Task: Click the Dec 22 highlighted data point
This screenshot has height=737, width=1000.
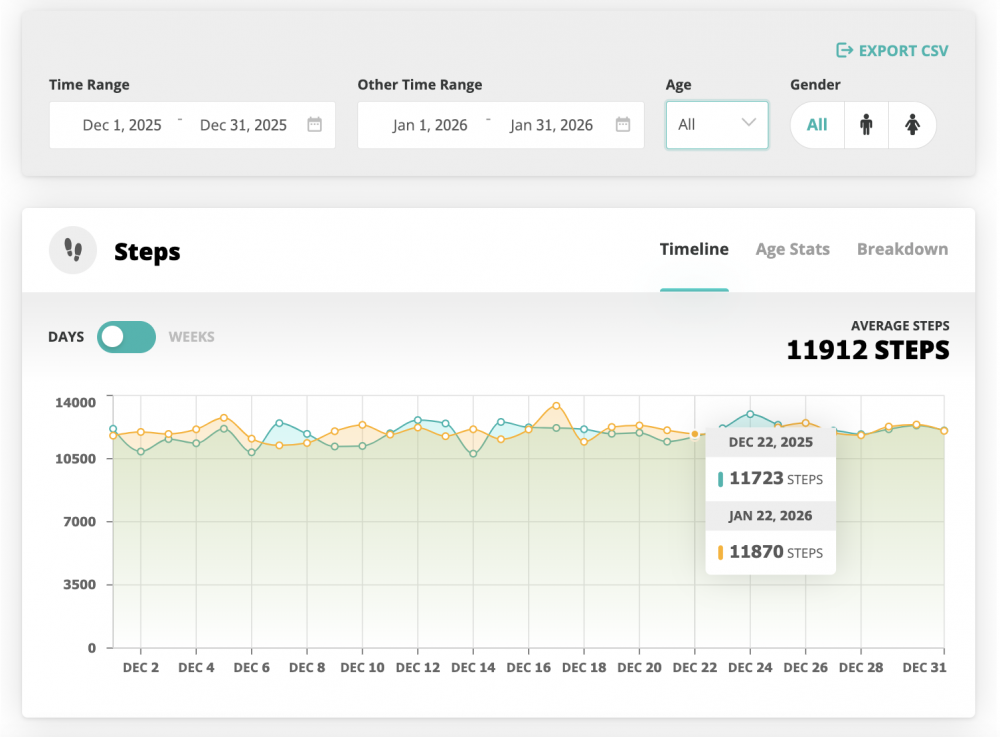Action: [x=694, y=434]
